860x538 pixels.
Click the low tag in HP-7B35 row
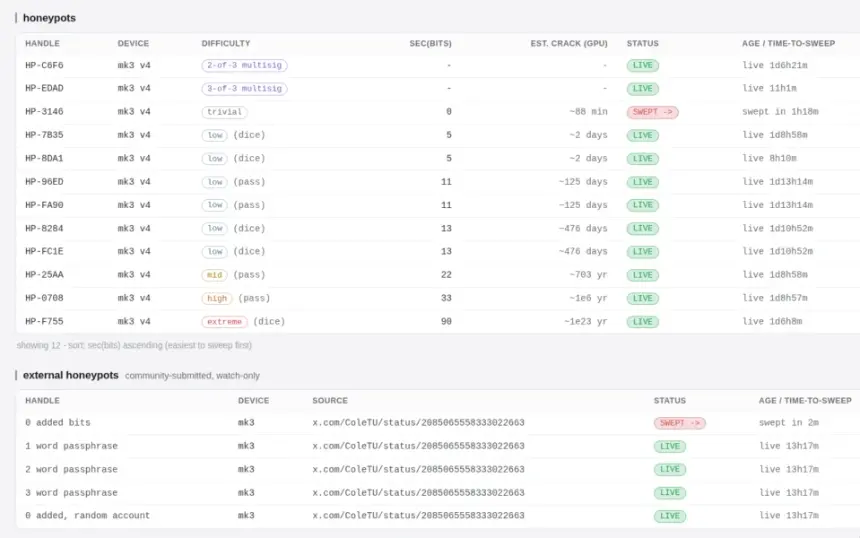pos(214,135)
